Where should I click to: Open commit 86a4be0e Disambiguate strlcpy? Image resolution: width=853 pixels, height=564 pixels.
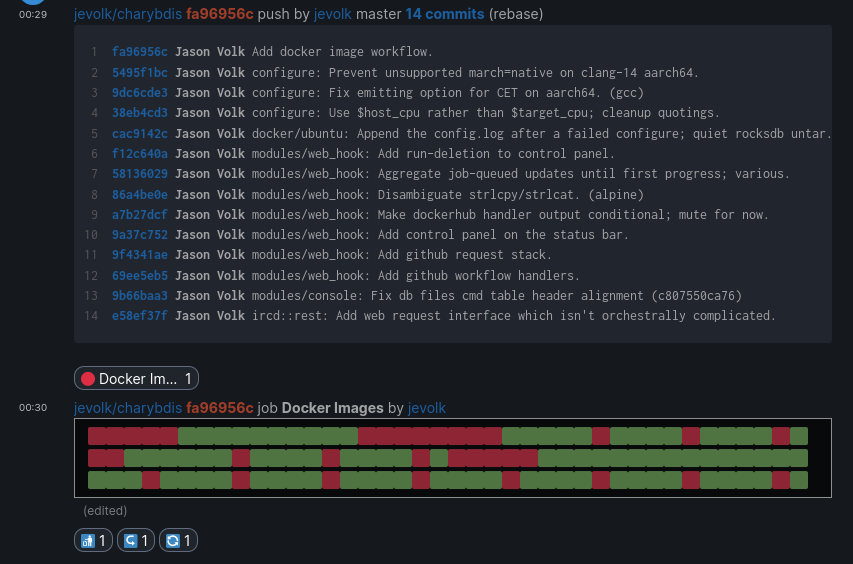[x=140, y=194]
